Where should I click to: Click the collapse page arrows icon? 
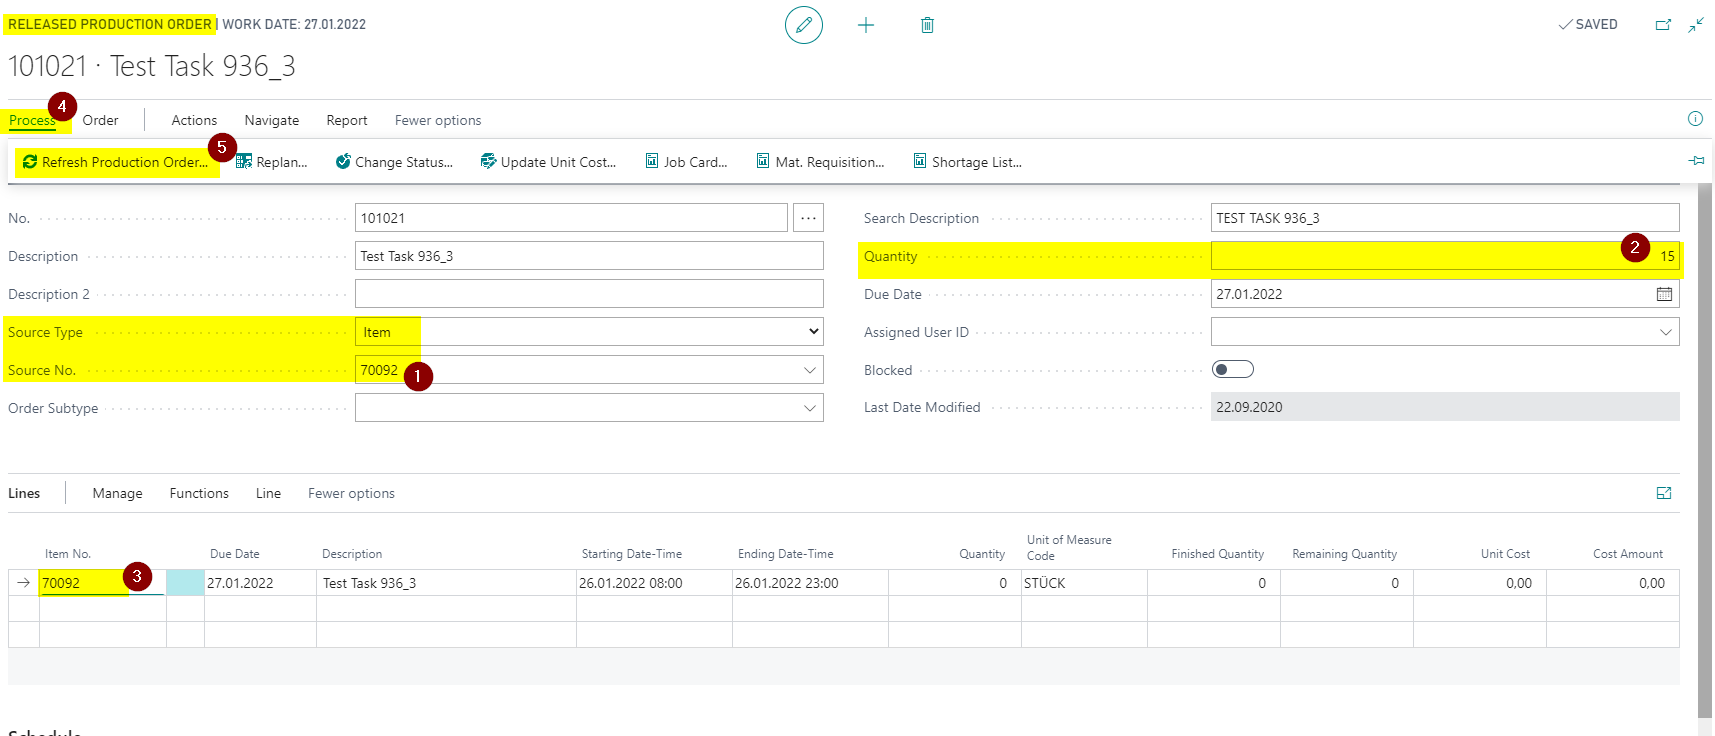click(1696, 25)
